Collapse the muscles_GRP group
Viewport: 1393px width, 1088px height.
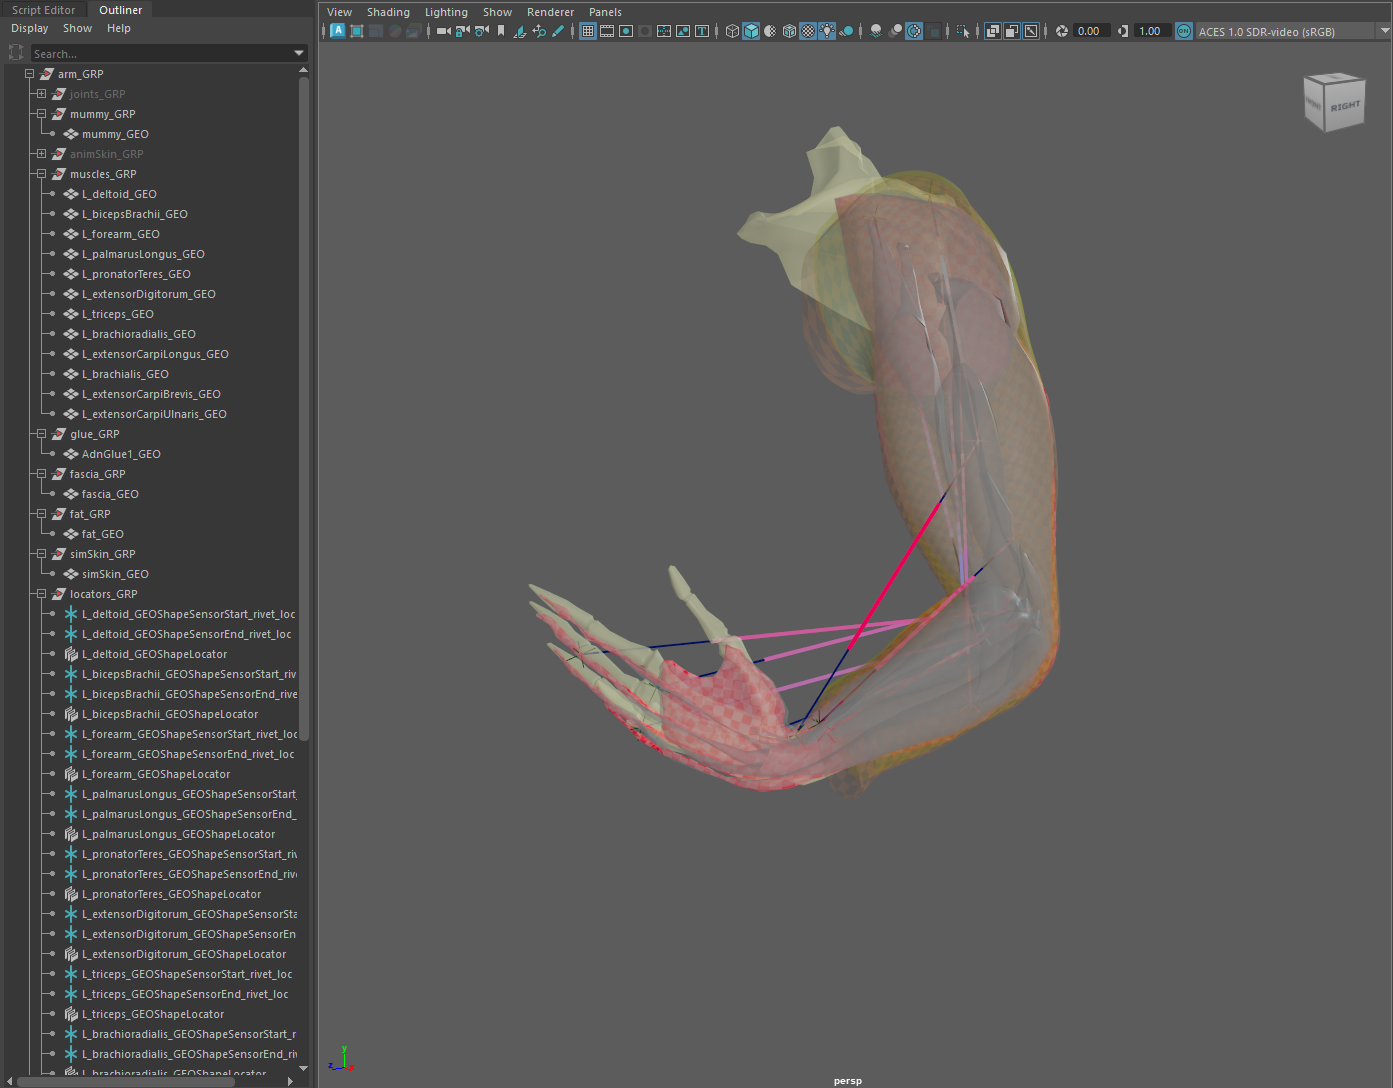coord(41,174)
